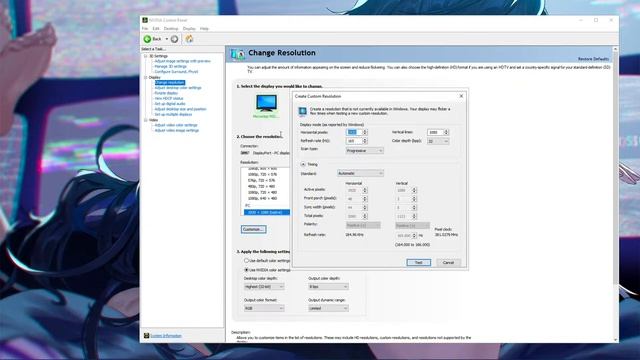The width and height of the screenshot is (640, 360).
Task: Collapse the 3D Settings tree node
Action: click(146, 56)
